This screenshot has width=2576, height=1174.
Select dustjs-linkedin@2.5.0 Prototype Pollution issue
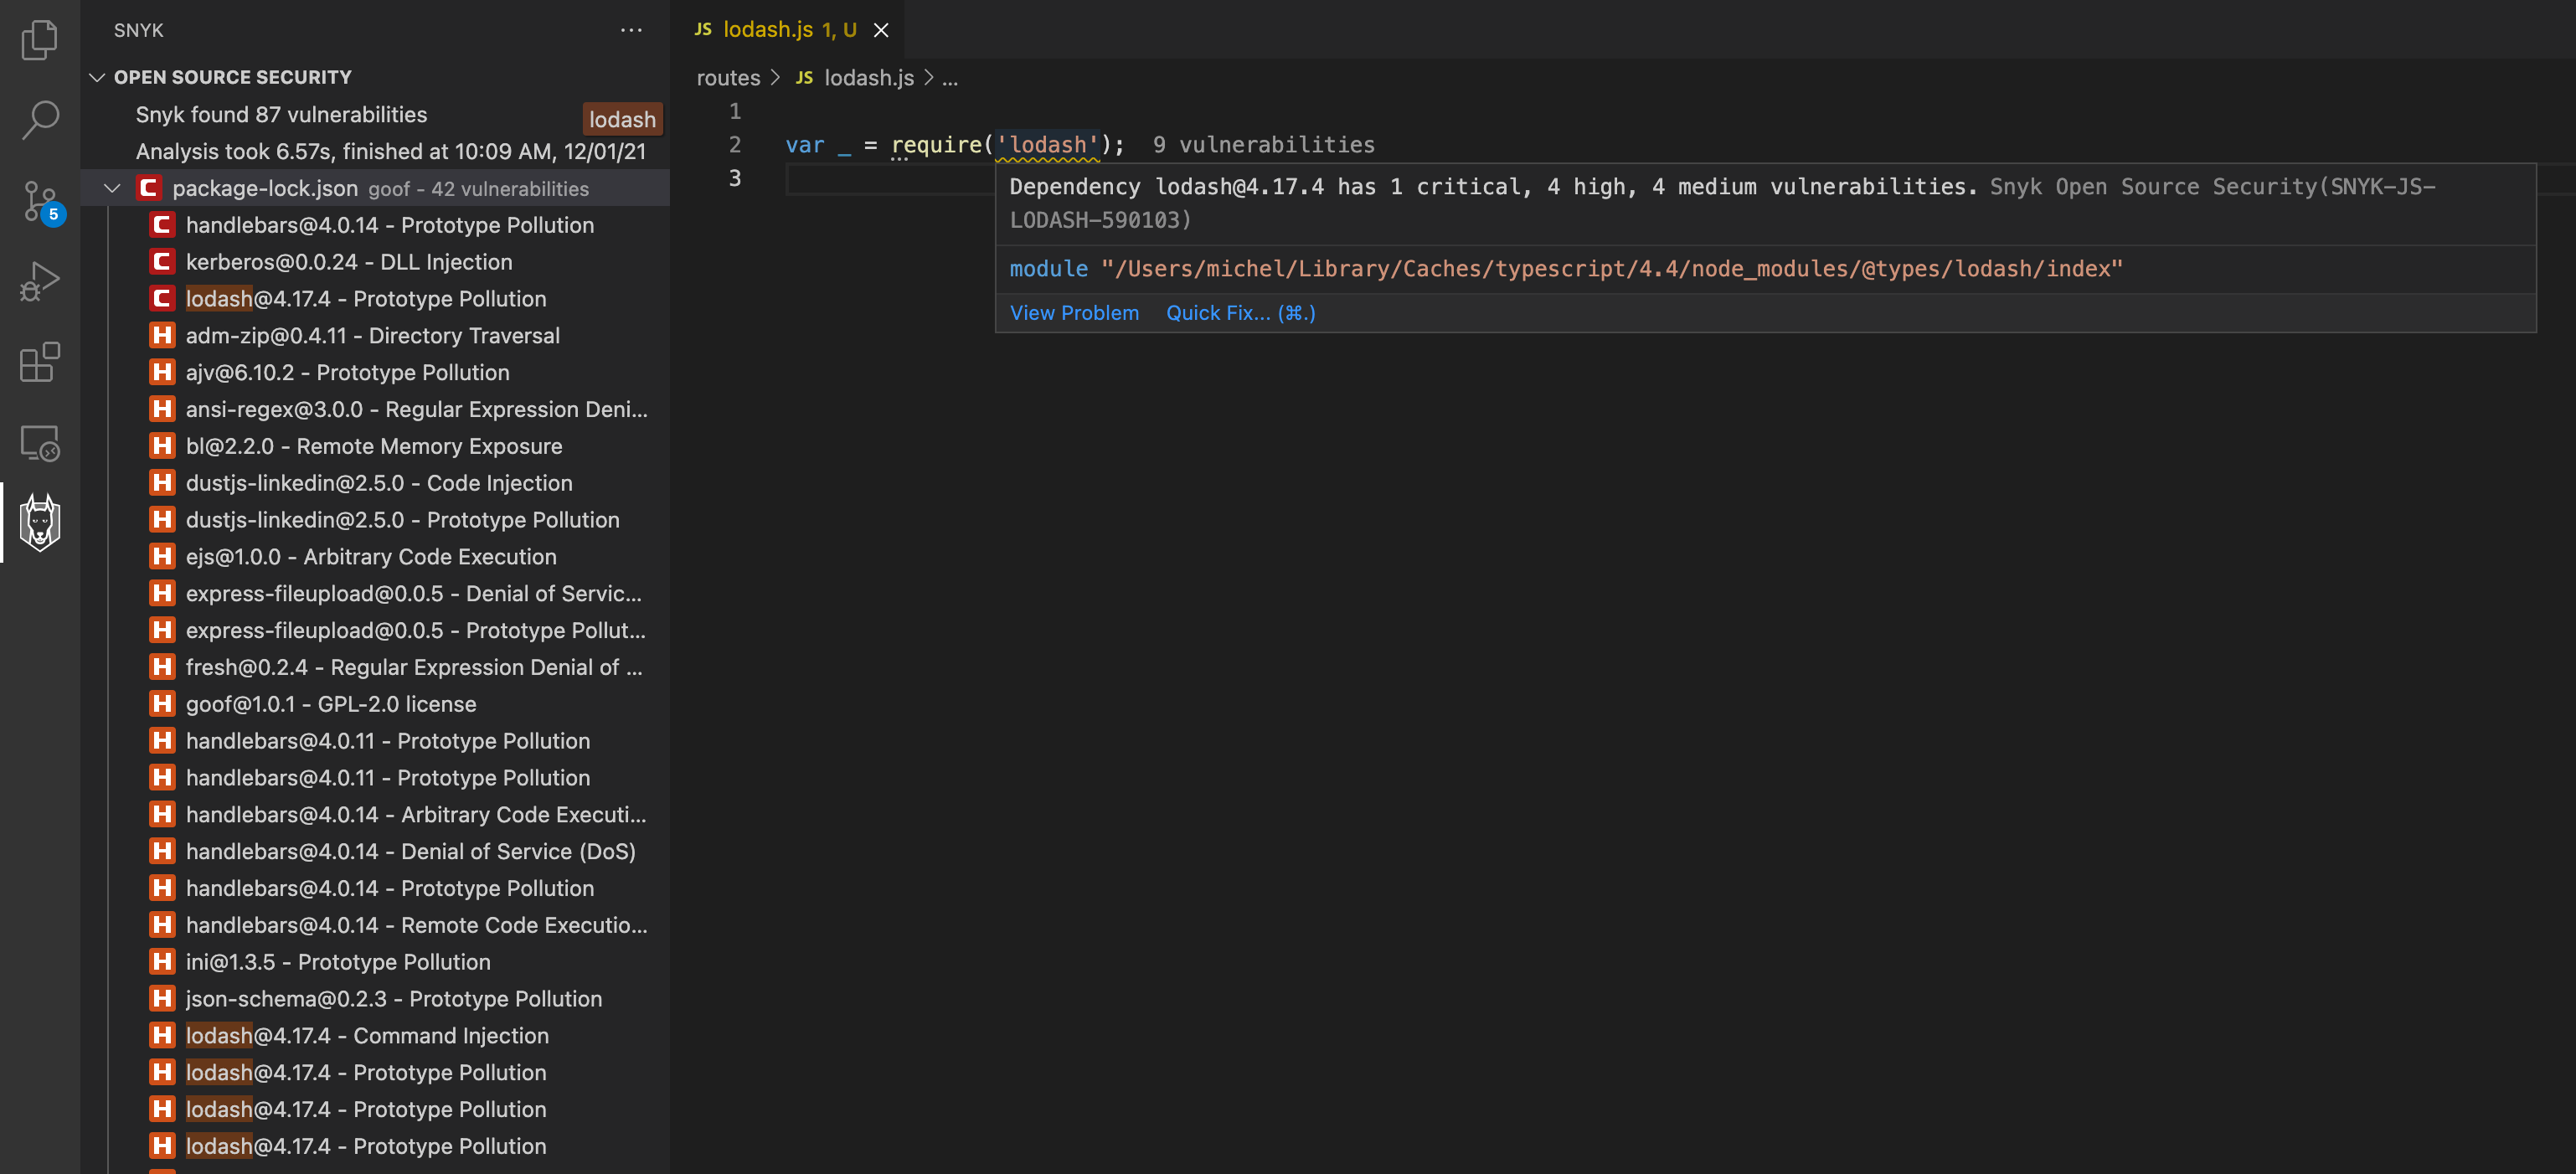click(x=376, y=520)
